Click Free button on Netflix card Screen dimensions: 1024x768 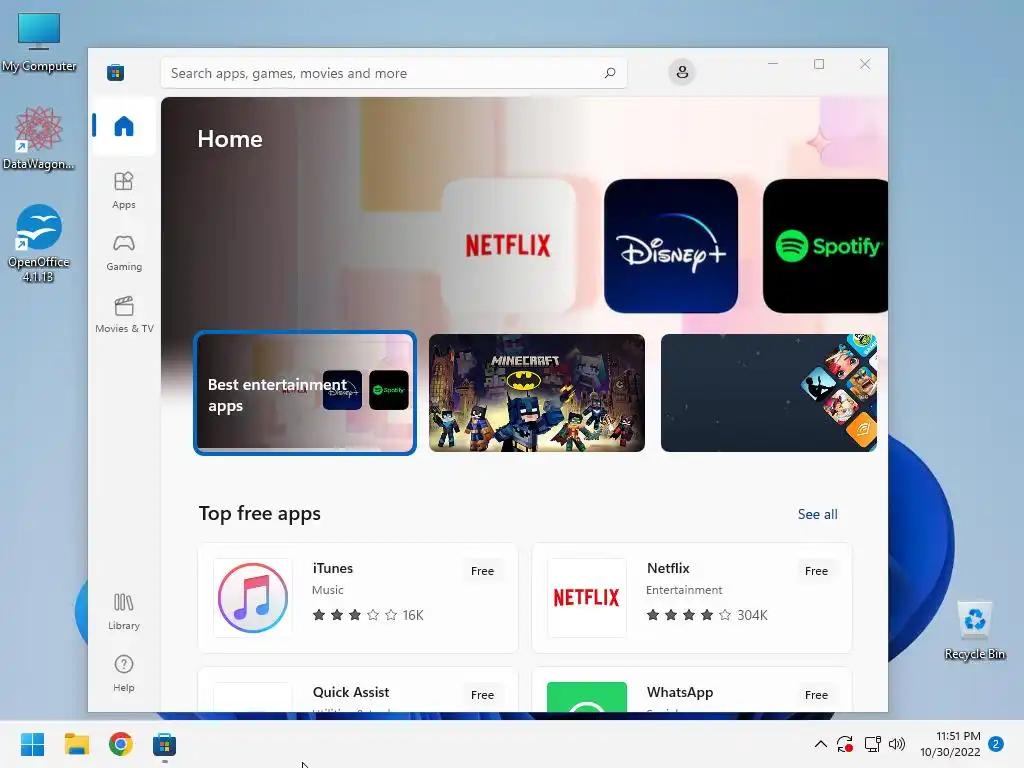point(816,571)
